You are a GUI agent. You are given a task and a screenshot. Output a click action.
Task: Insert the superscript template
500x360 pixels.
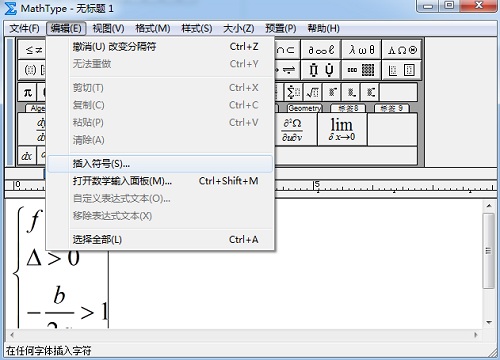pyautogui.click(x=332, y=92)
